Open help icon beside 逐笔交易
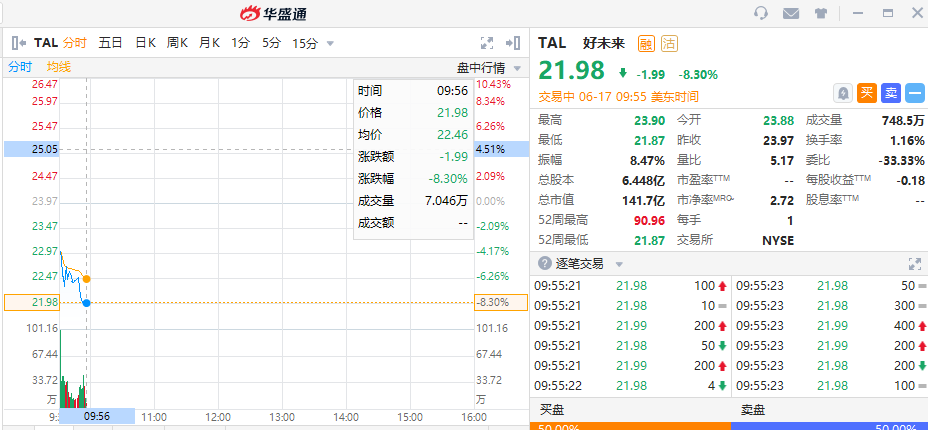The image size is (928, 430). tap(543, 263)
